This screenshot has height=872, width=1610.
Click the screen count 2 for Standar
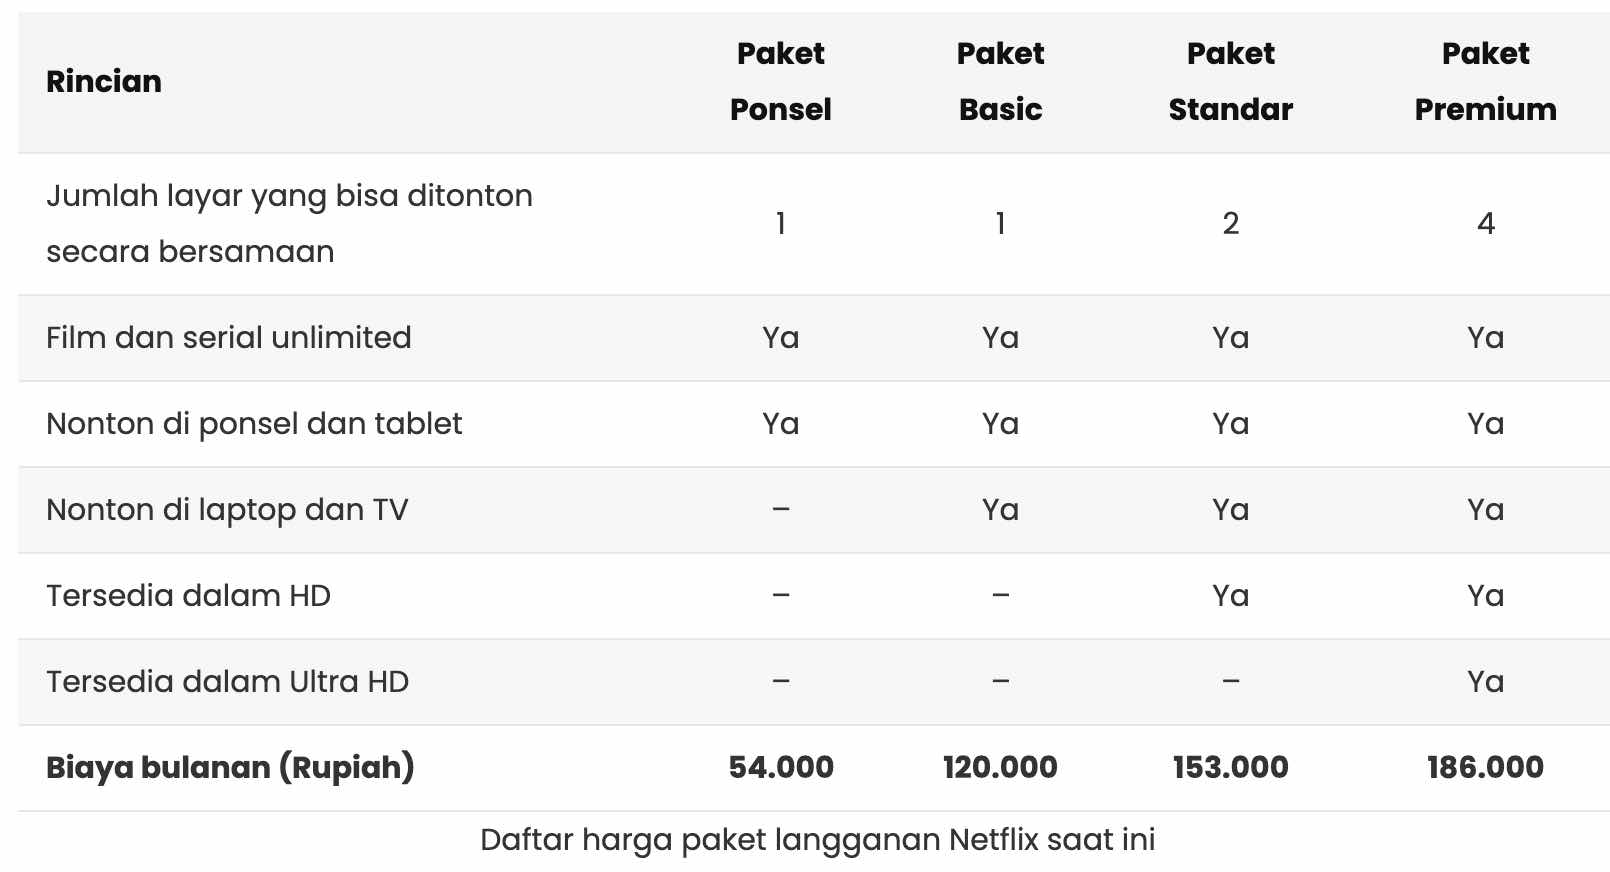click(x=1231, y=223)
